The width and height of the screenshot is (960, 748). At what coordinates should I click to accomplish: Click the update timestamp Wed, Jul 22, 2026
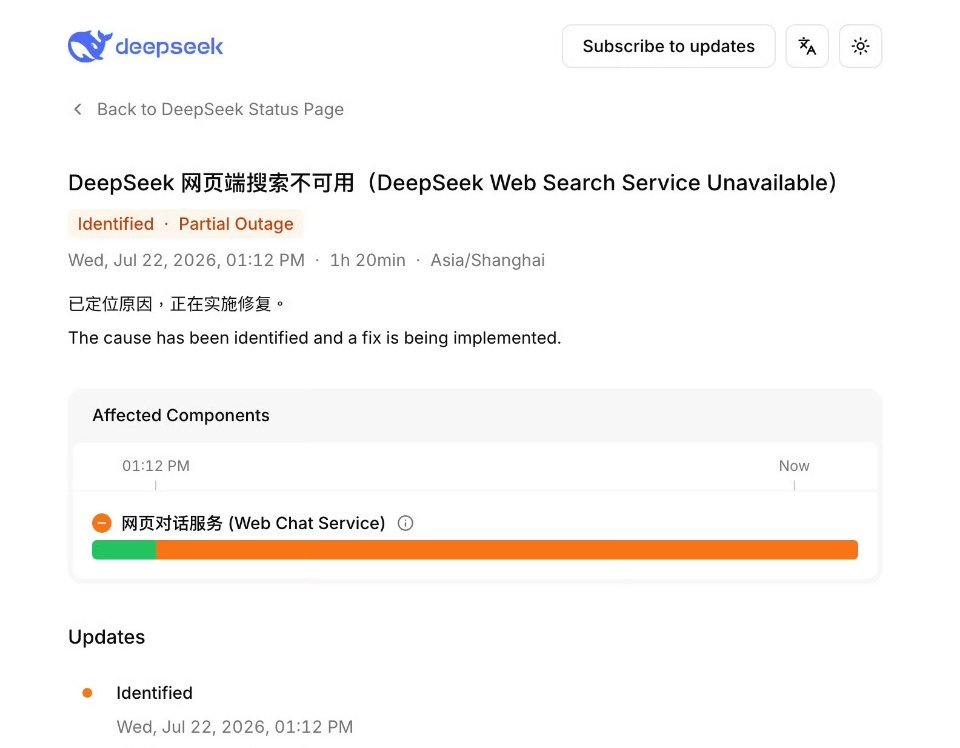tap(234, 727)
